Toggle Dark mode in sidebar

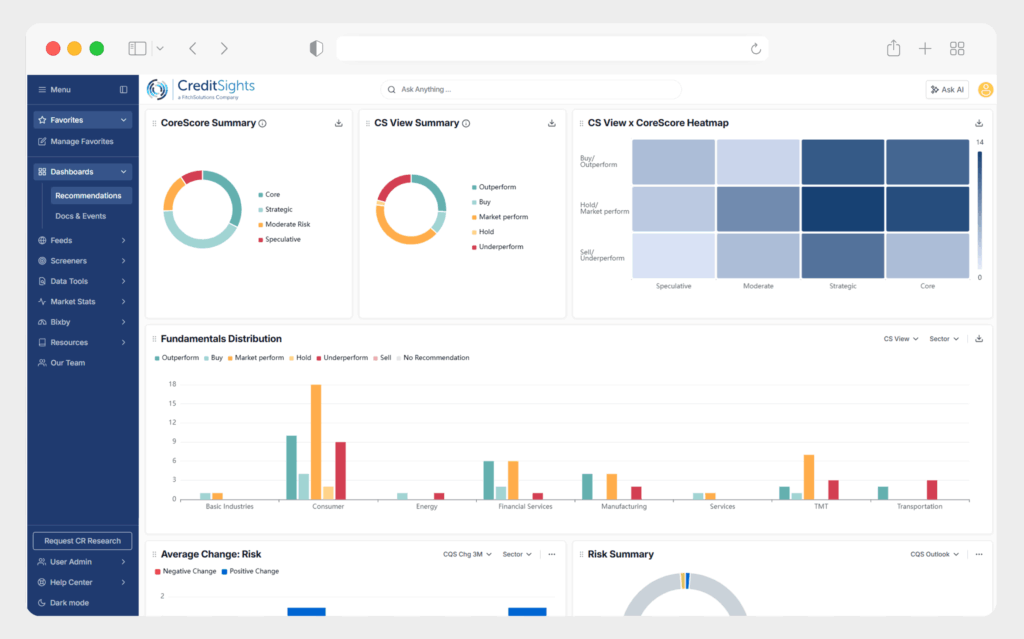point(68,603)
